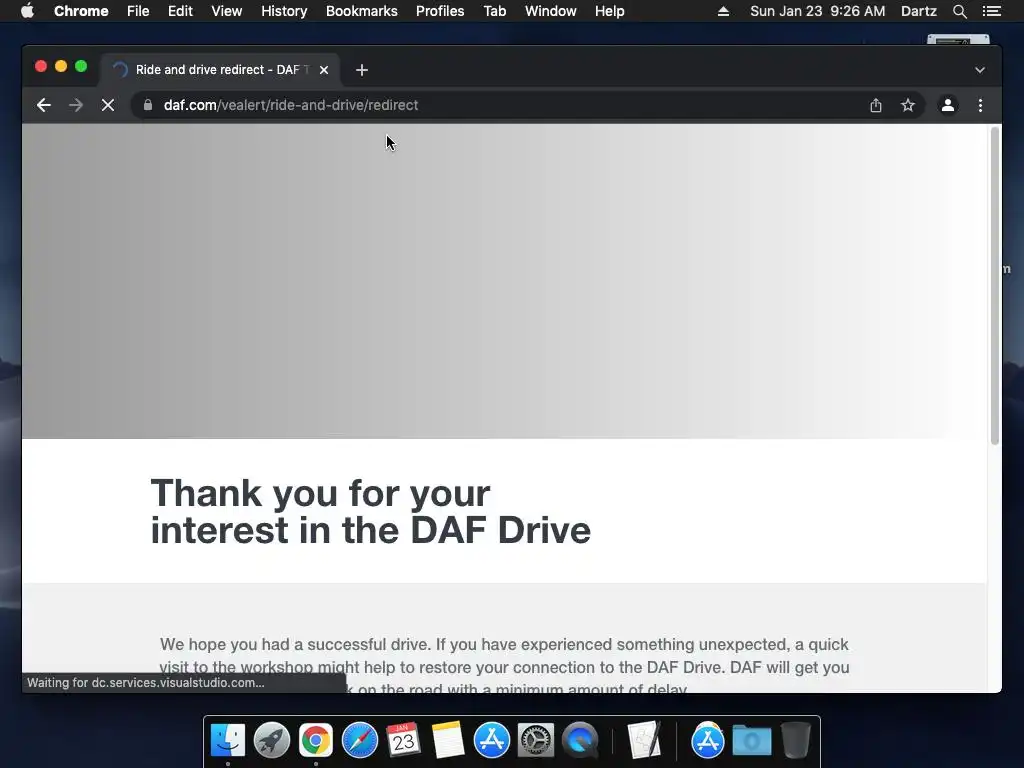
Task: Open Calendar showing 23 in the Dock
Action: coord(404,741)
